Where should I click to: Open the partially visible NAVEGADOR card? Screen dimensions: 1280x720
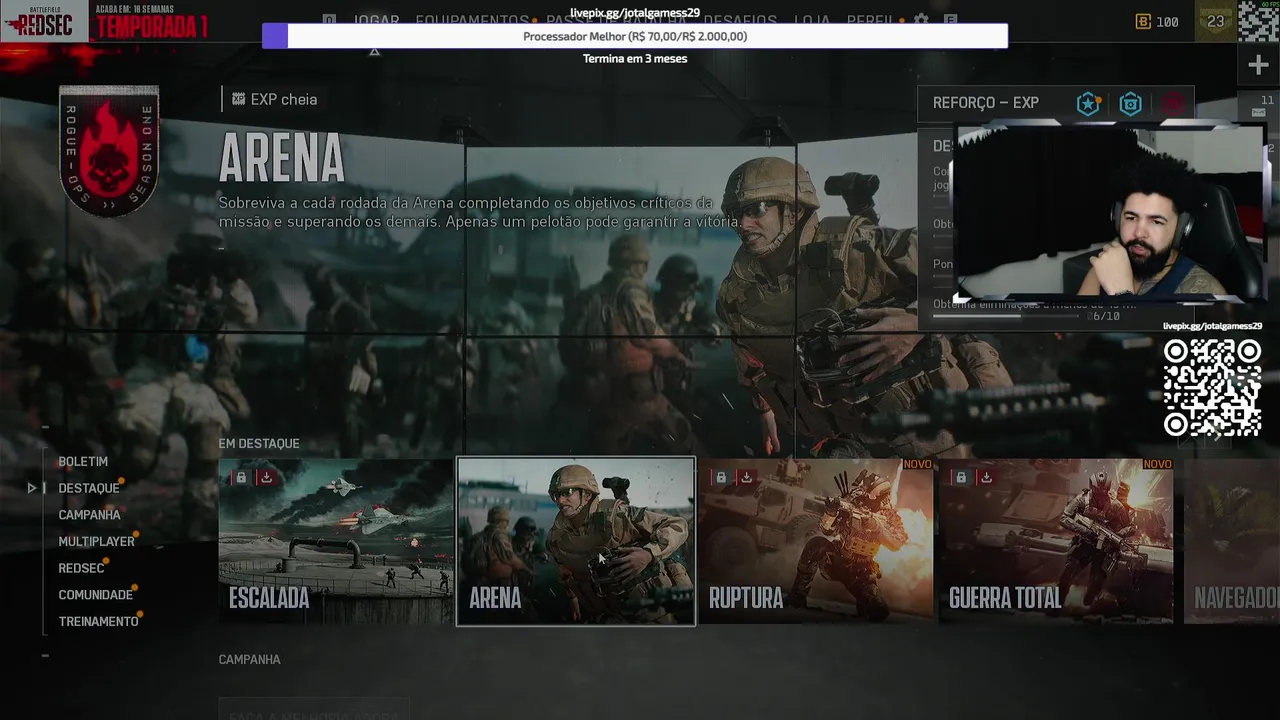[1231, 541]
